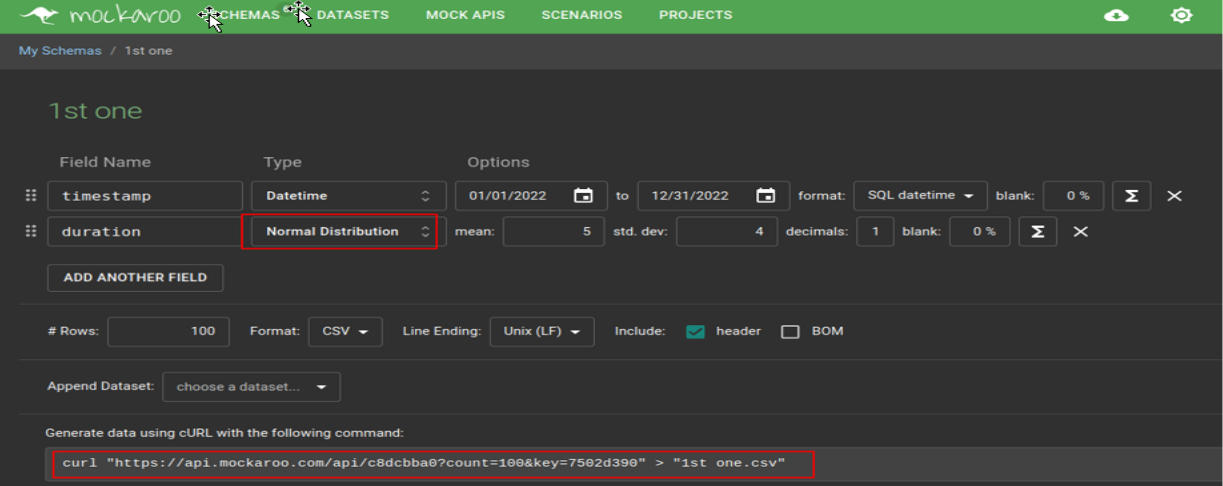Delete the duration field with X
The image size is (1223, 486).
click(x=1080, y=232)
